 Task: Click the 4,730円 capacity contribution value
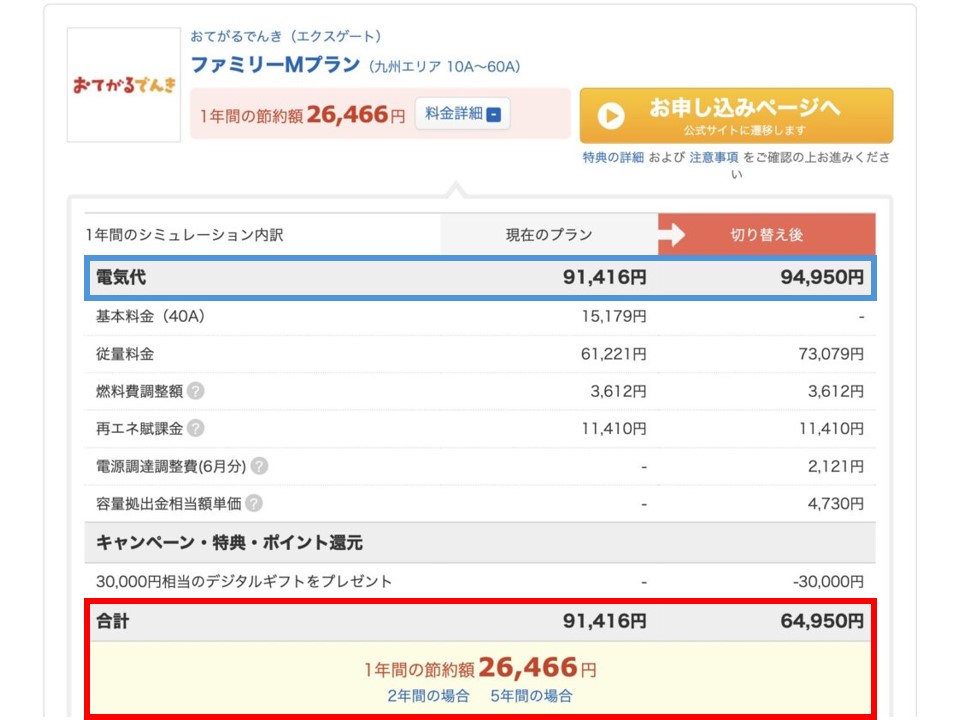coord(836,504)
